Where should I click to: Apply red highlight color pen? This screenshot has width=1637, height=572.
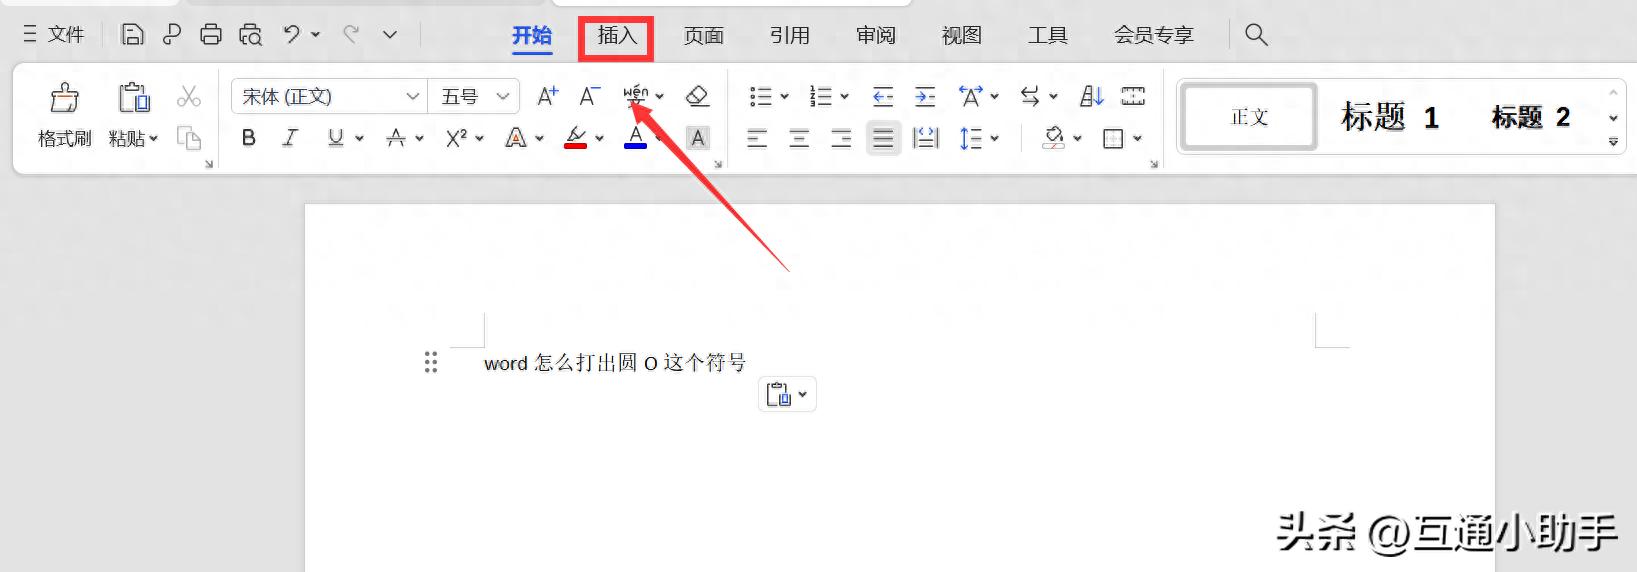pos(575,138)
